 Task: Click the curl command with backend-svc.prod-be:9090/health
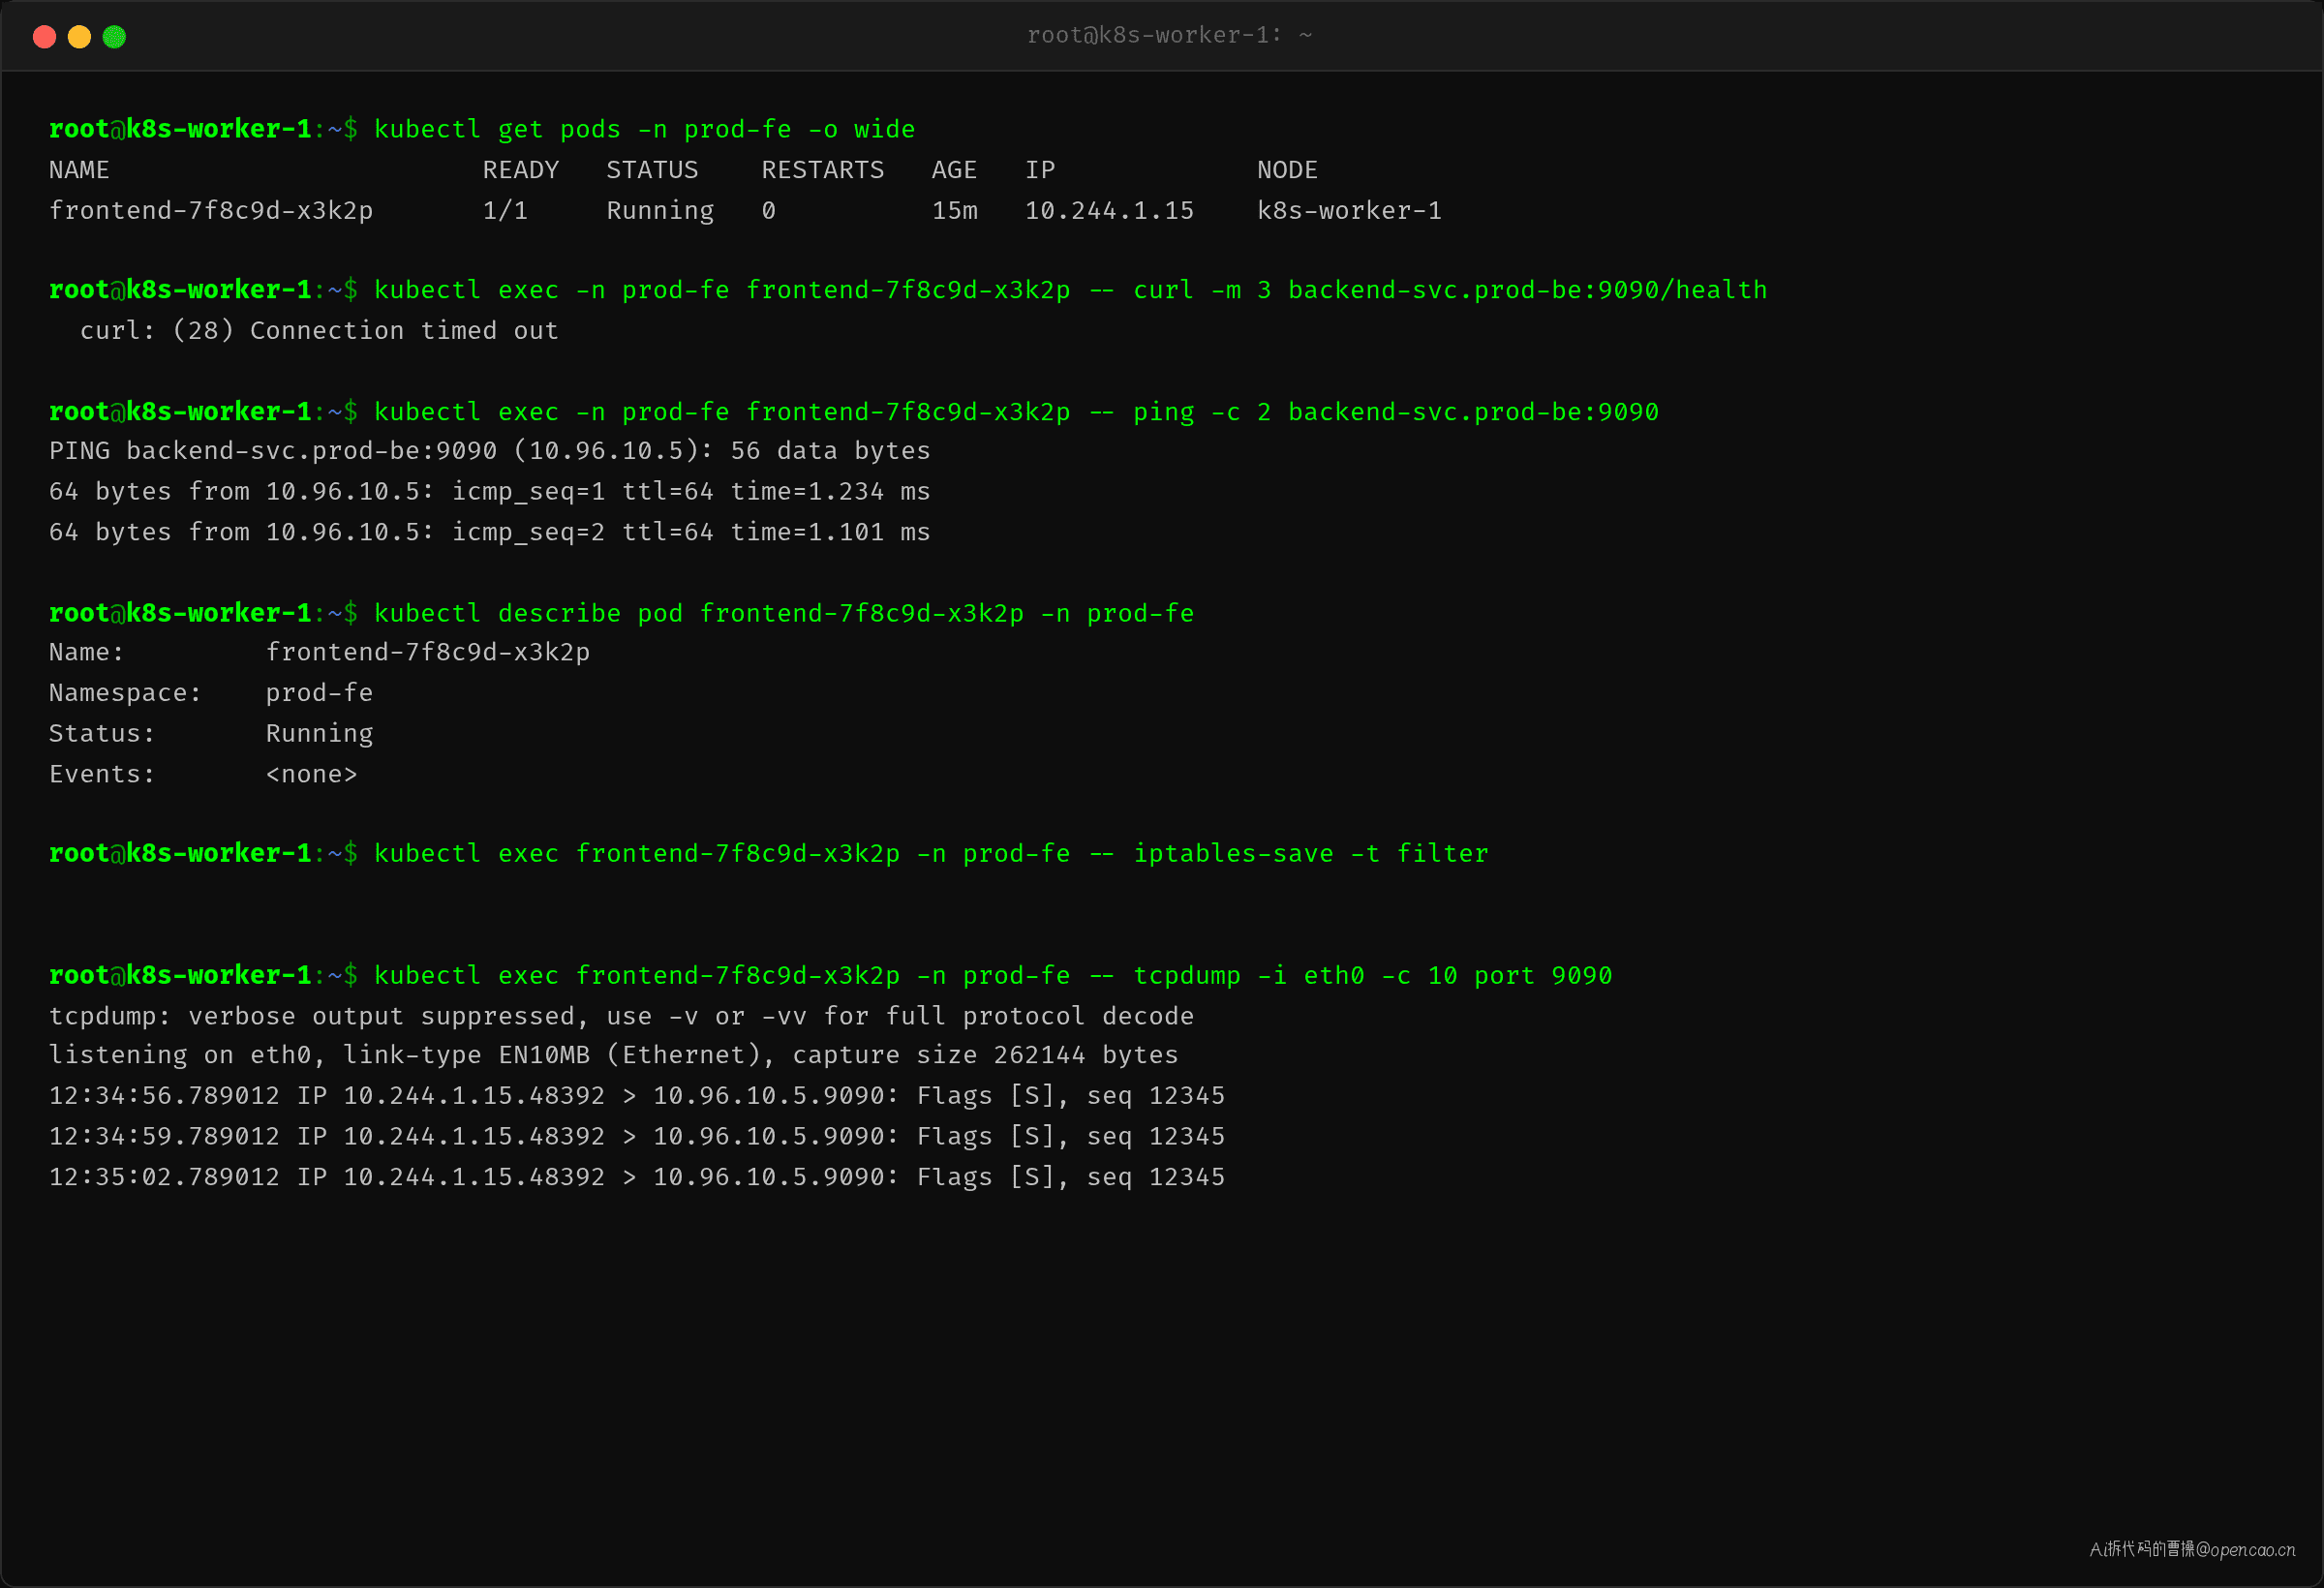[x=1070, y=290]
